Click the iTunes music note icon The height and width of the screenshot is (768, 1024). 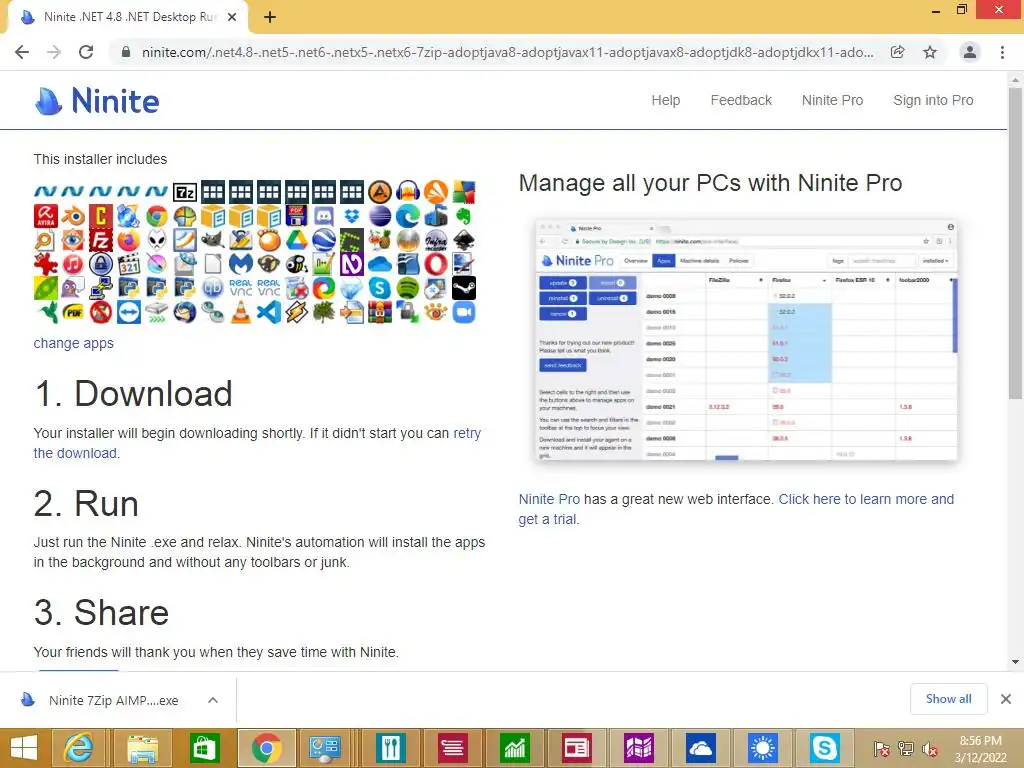click(x=73, y=264)
